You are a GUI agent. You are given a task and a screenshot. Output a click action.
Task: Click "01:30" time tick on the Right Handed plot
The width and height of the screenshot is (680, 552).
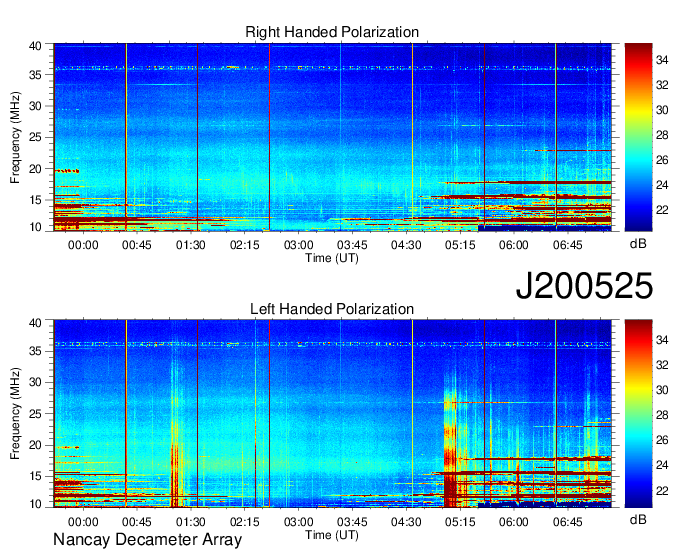coord(190,245)
